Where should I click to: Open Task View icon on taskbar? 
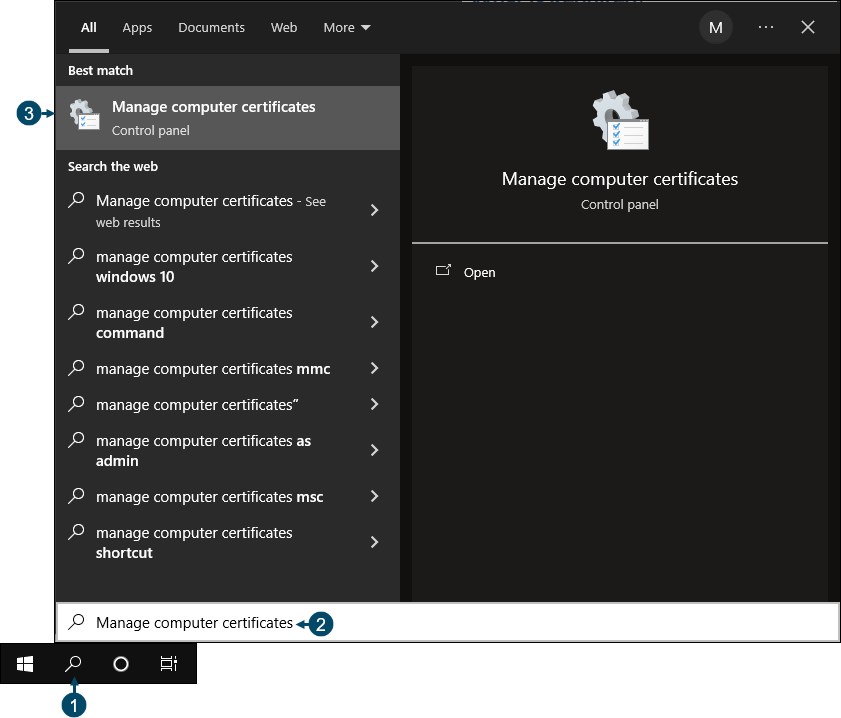tap(168, 664)
